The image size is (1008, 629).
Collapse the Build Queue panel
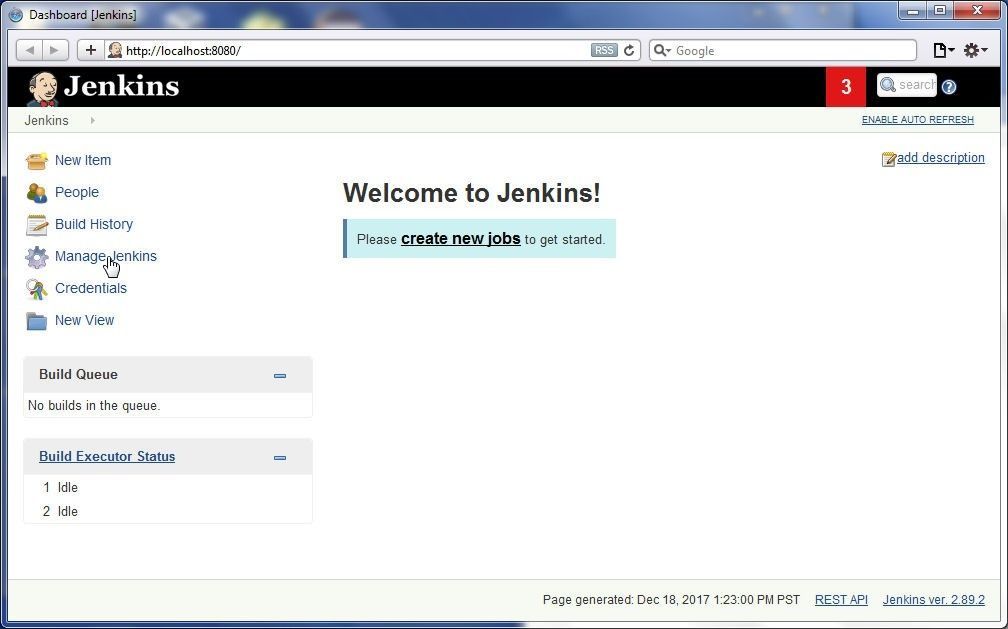(x=280, y=376)
